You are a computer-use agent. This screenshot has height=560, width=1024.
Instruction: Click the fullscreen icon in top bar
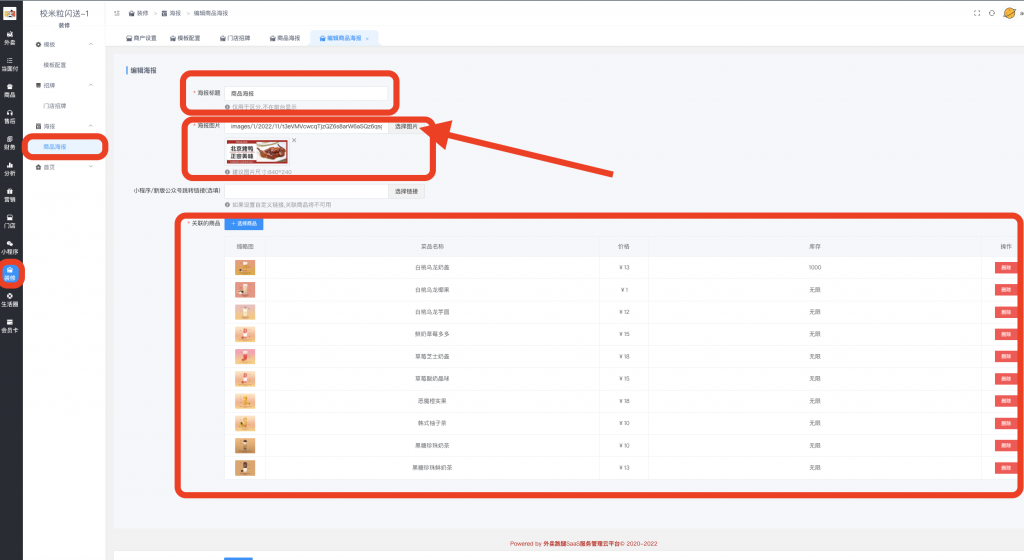click(977, 13)
